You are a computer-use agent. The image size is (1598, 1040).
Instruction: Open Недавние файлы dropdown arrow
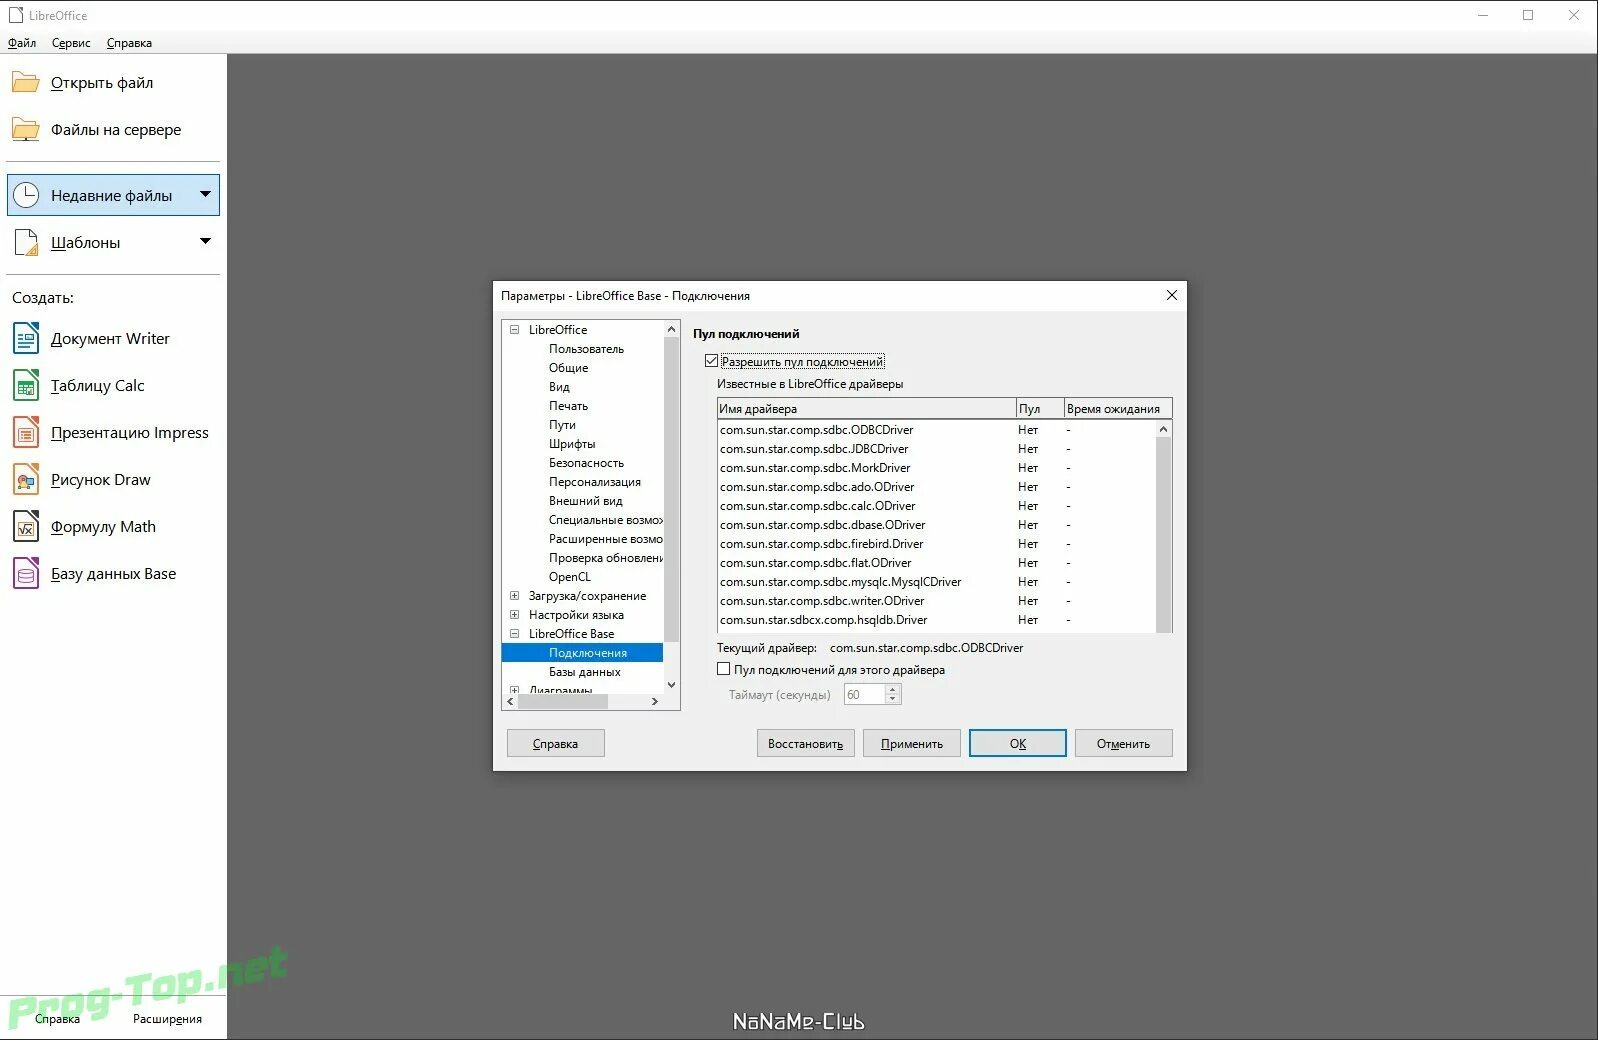tap(205, 194)
